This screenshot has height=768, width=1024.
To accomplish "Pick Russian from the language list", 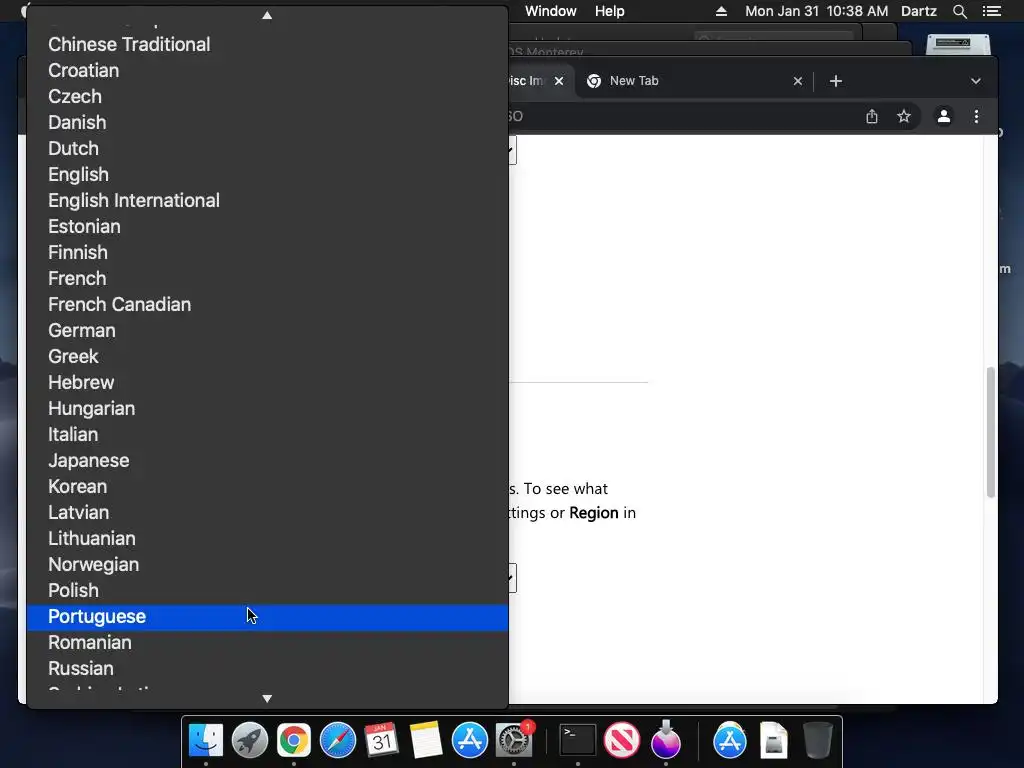I will (x=267, y=669).
